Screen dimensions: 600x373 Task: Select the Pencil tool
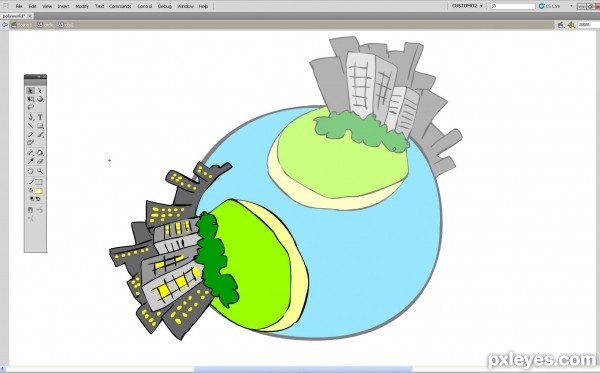(x=30, y=134)
